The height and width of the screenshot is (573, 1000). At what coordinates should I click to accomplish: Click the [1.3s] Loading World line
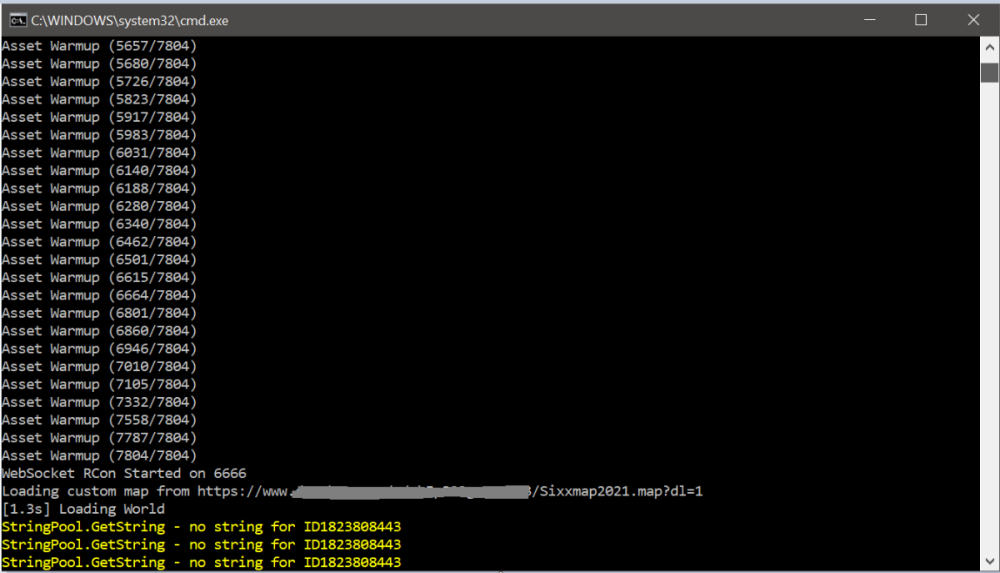point(83,509)
